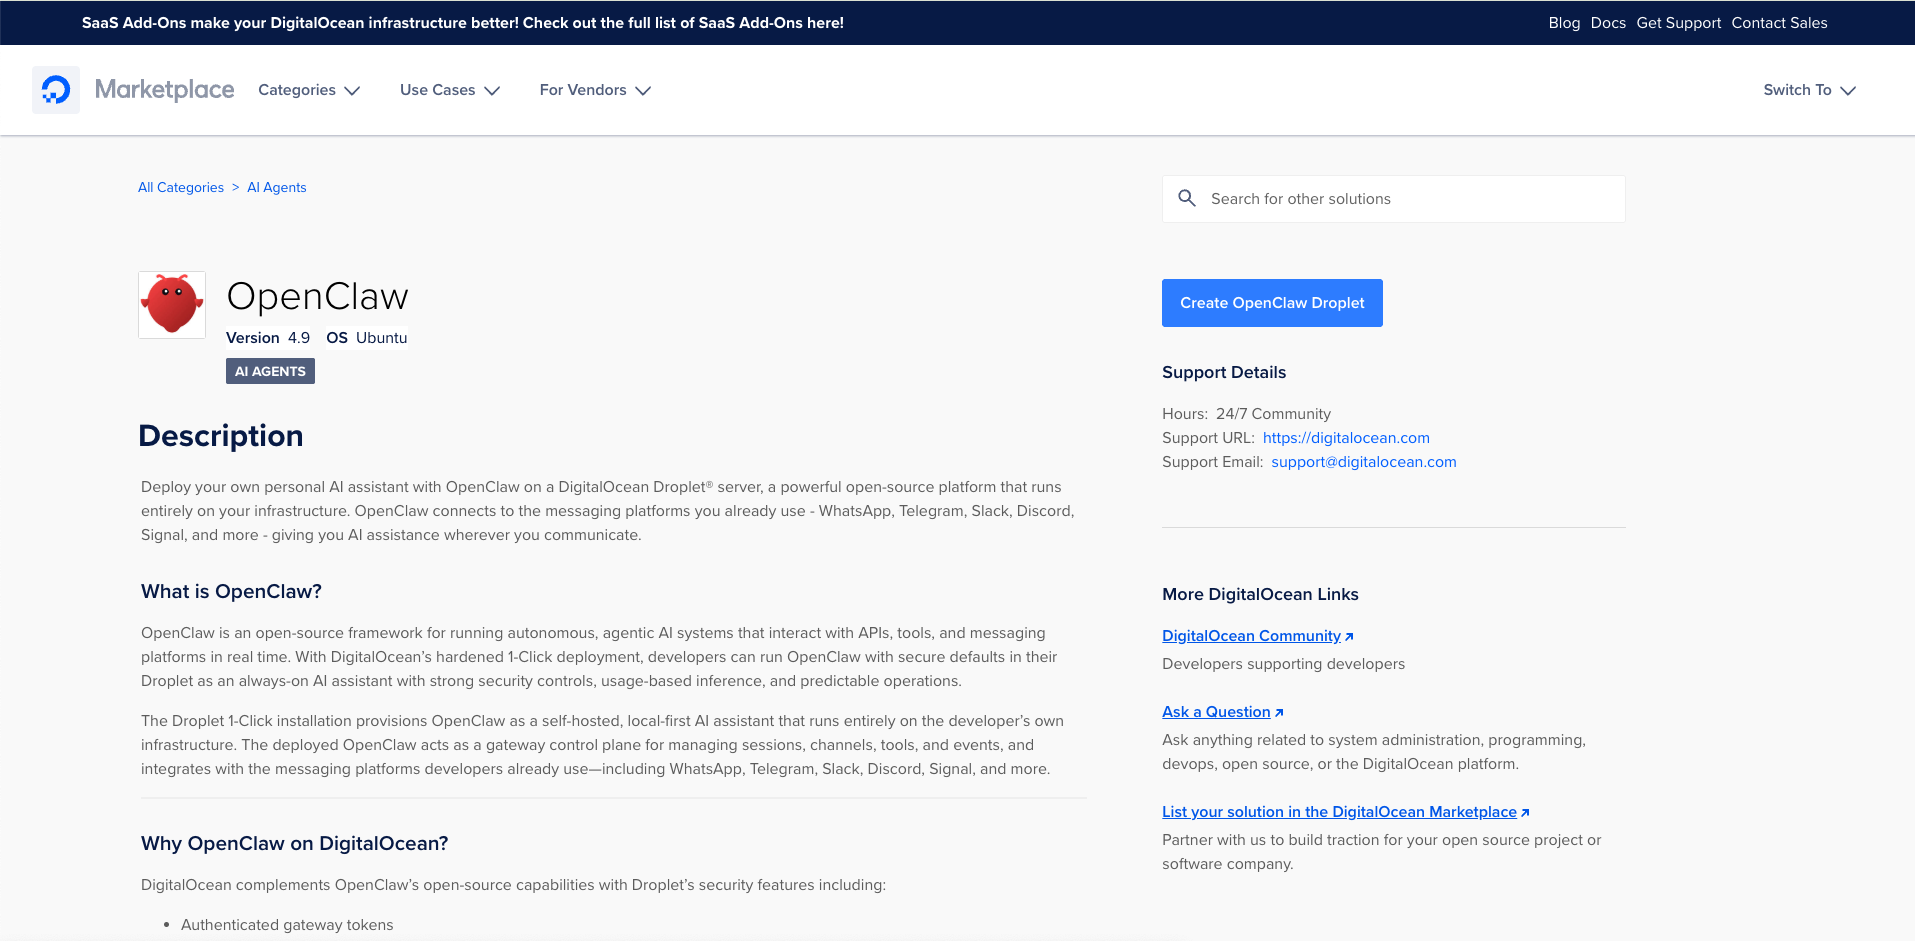Click support@digitalocean.com email link

pos(1364,462)
